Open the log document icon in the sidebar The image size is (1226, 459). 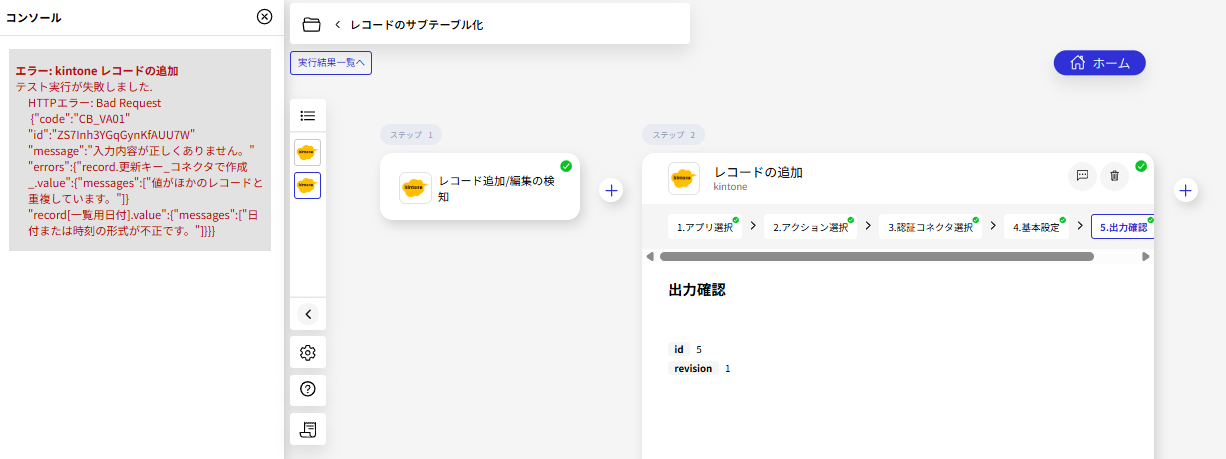pos(308,429)
